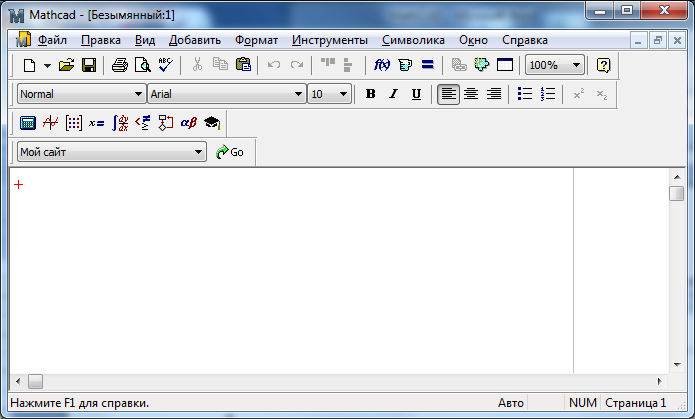Open the Programming toolbar icon
The width and height of the screenshot is (695, 419).
click(x=166, y=123)
